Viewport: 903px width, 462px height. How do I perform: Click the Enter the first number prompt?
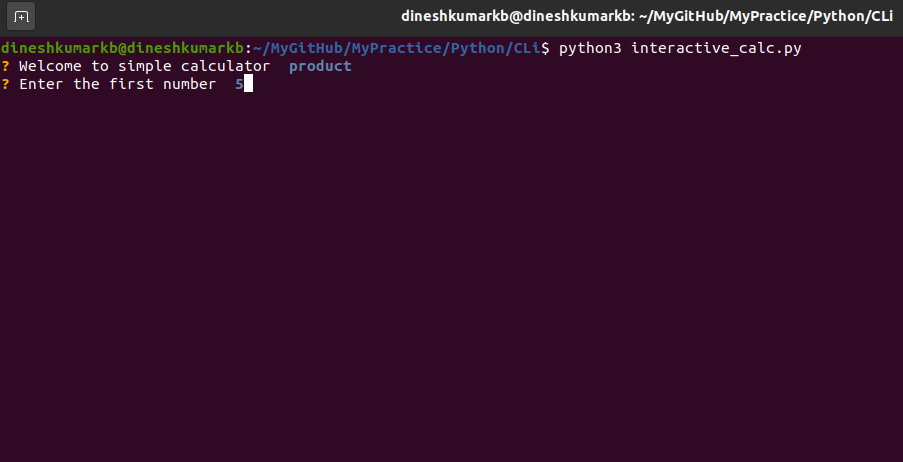[x=117, y=84]
